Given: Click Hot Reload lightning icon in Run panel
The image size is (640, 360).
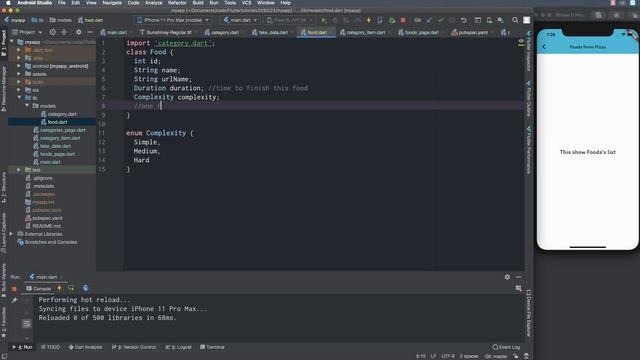Looking at the screenshot, I should (59, 288).
